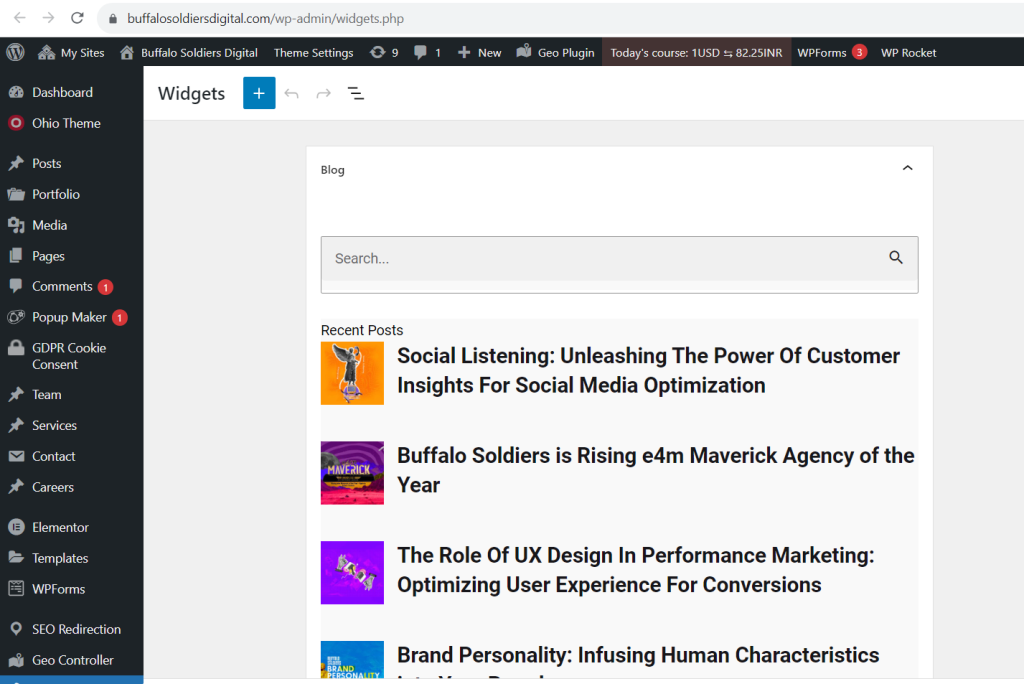This screenshot has height=684, width=1024.
Task: Select Portfolio from the admin sidebar
Action: 55,194
